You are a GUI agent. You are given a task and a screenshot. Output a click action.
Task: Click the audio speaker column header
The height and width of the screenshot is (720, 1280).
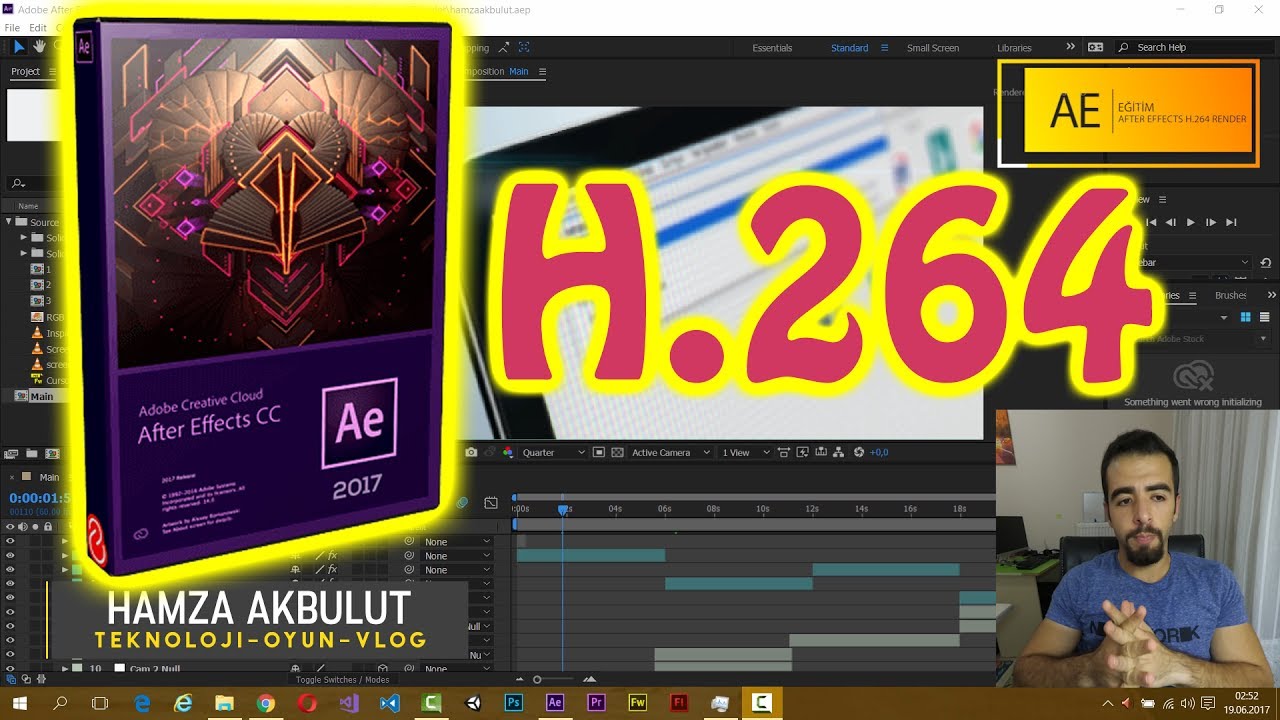(22, 526)
